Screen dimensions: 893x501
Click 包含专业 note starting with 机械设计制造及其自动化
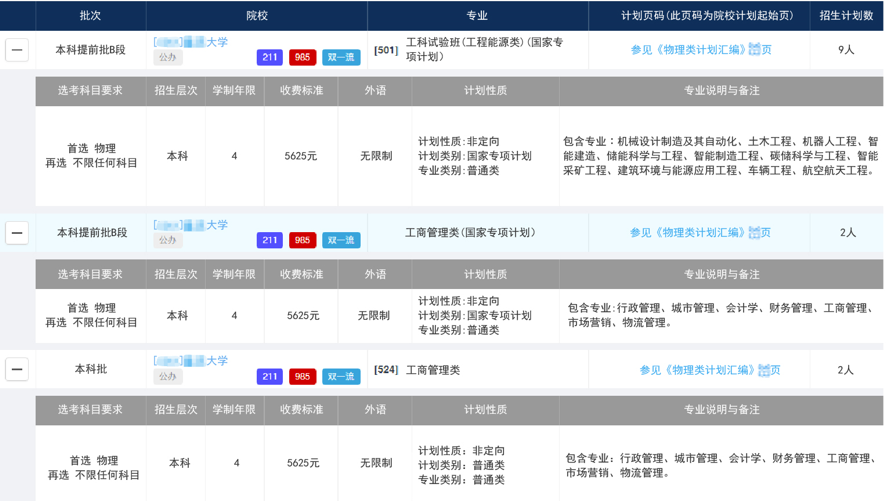point(720,156)
